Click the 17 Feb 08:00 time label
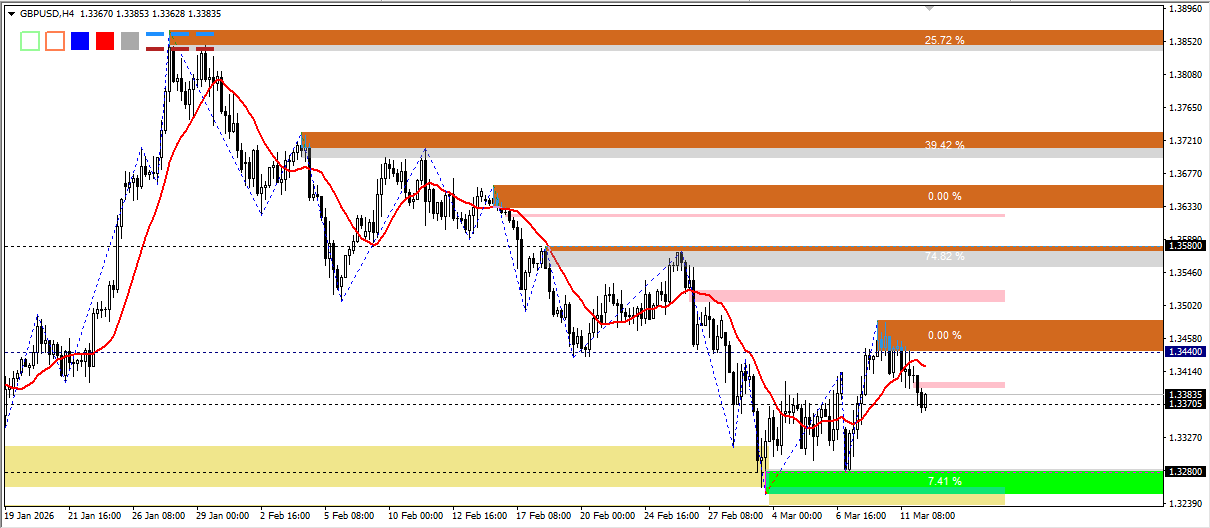1210x528 pixels. [543, 516]
